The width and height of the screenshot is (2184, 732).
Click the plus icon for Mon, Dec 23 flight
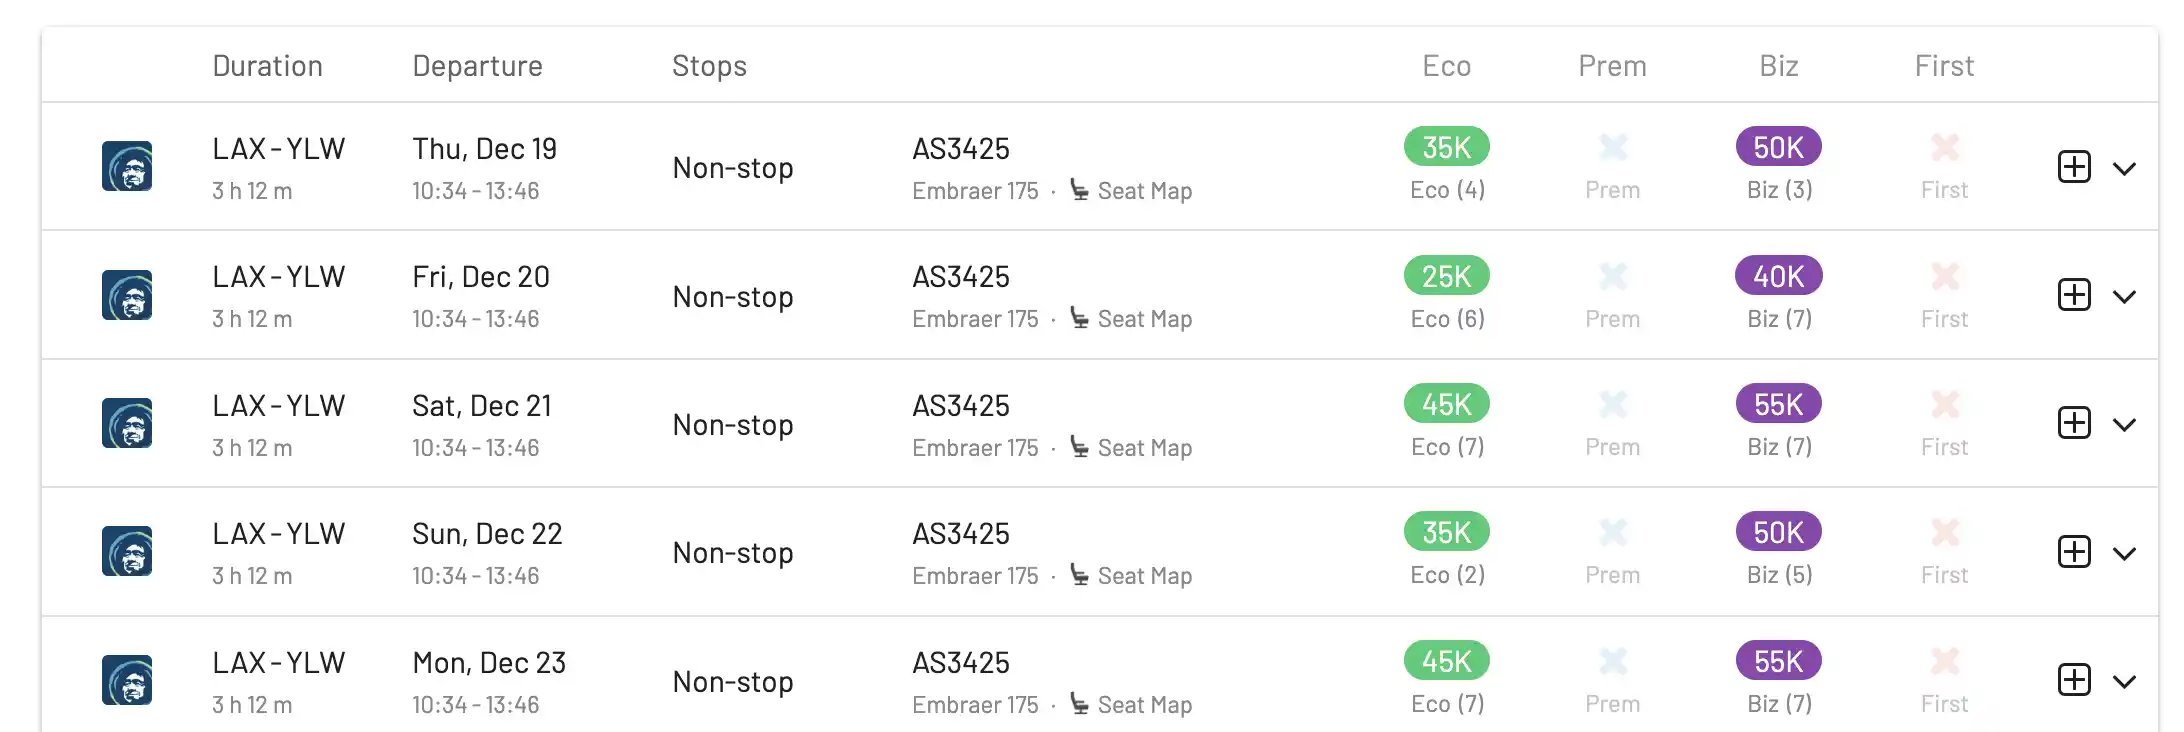coord(2074,680)
